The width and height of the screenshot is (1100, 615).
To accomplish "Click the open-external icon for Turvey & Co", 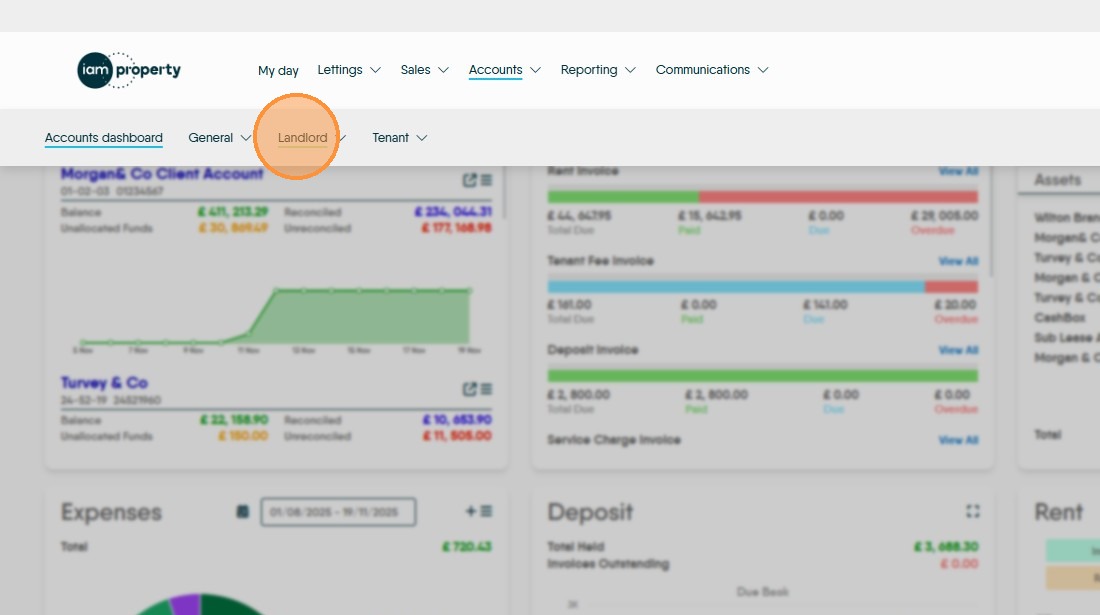I will click(469, 388).
